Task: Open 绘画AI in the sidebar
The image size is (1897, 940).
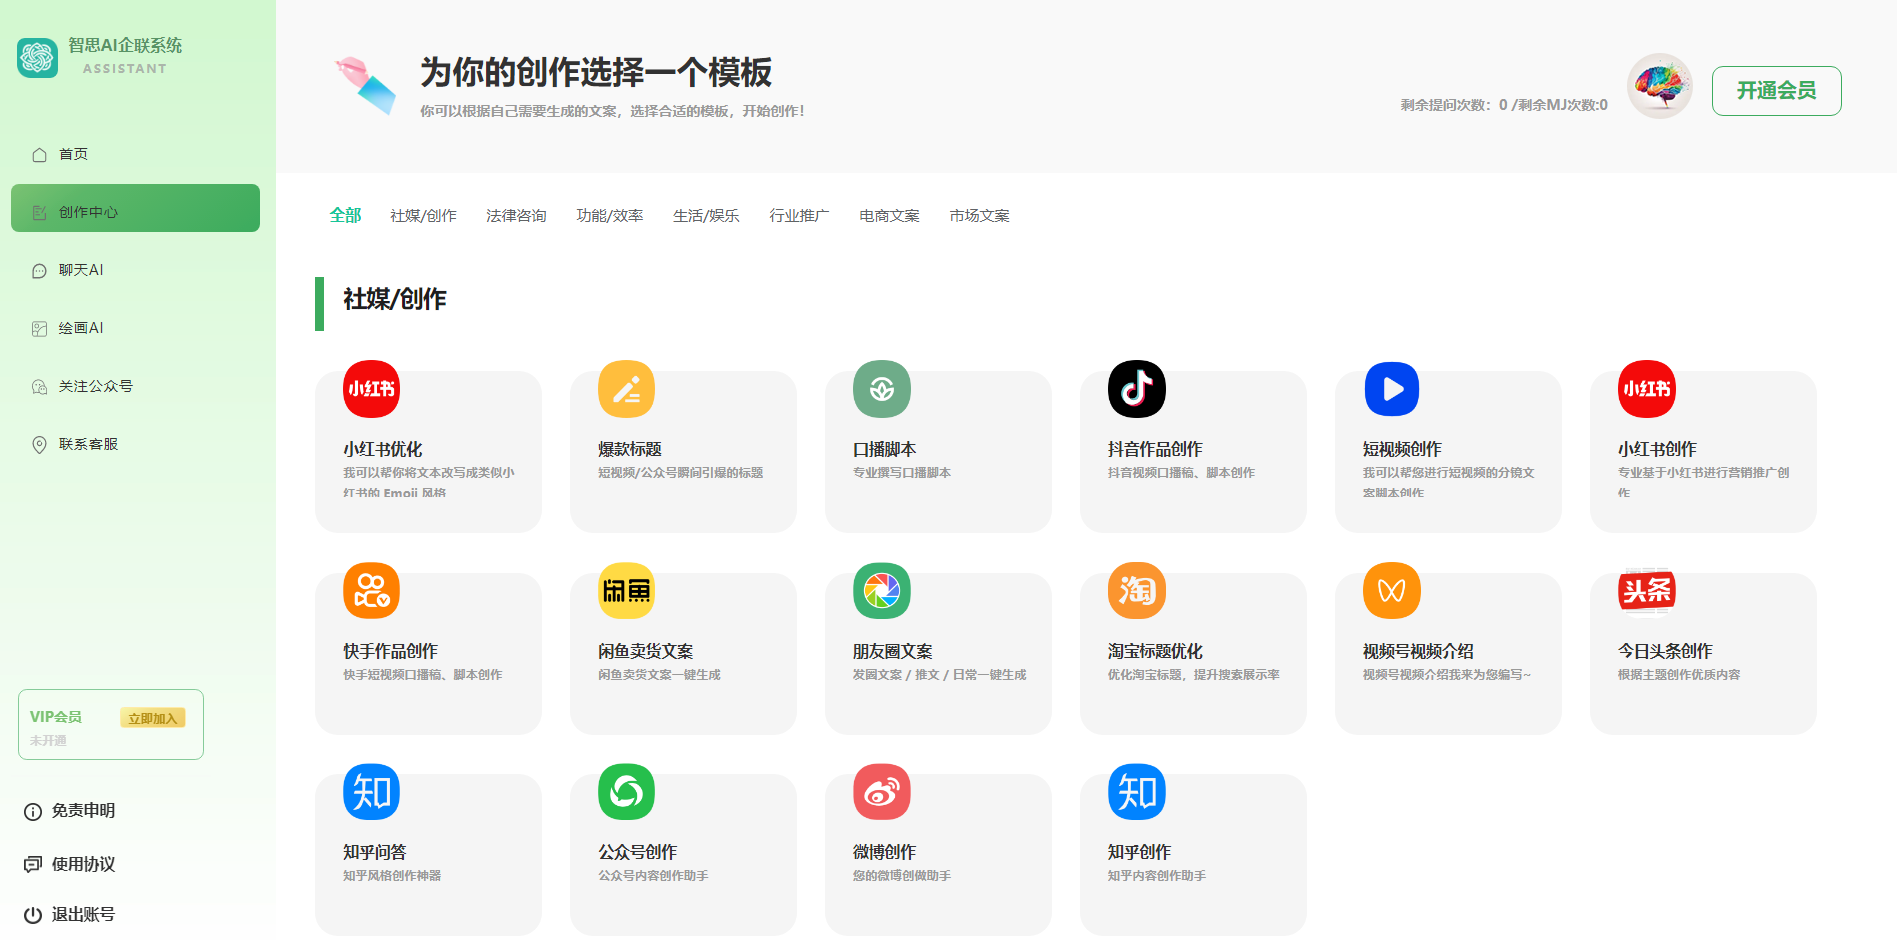Action: (81, 328)
